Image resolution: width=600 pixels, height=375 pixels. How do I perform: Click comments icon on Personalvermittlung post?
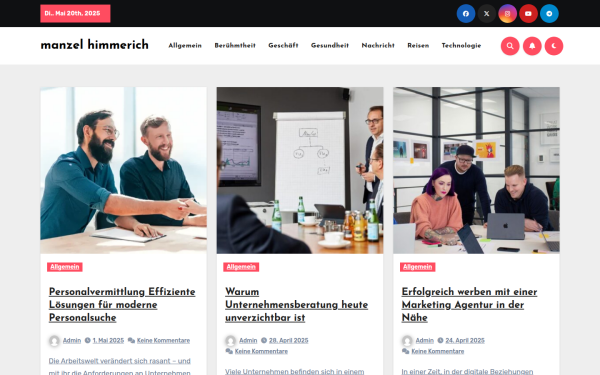131,340
